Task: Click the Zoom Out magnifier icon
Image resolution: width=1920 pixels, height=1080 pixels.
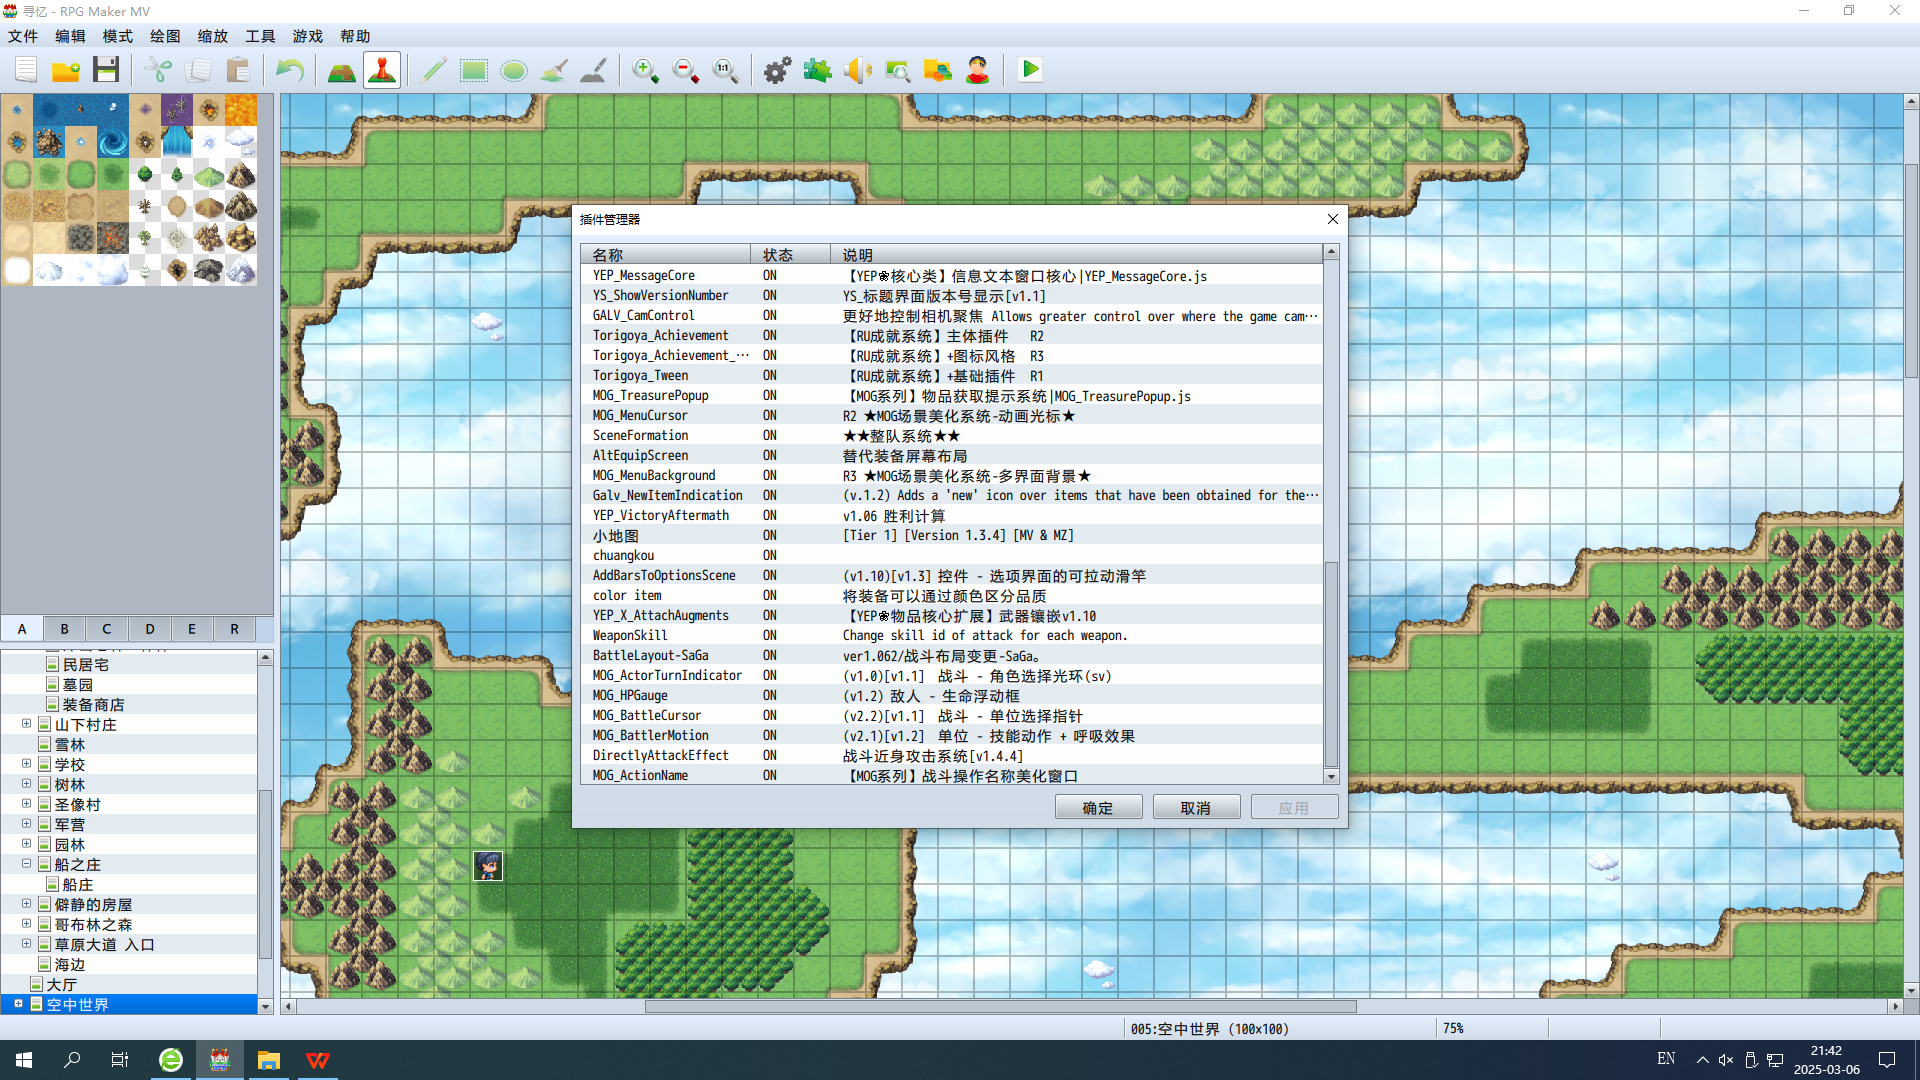Action: (x=686, y=70)
